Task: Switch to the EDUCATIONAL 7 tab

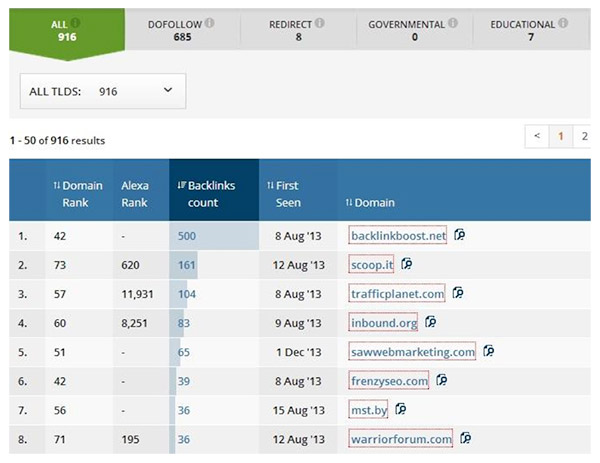Action: tap(532, 29)
